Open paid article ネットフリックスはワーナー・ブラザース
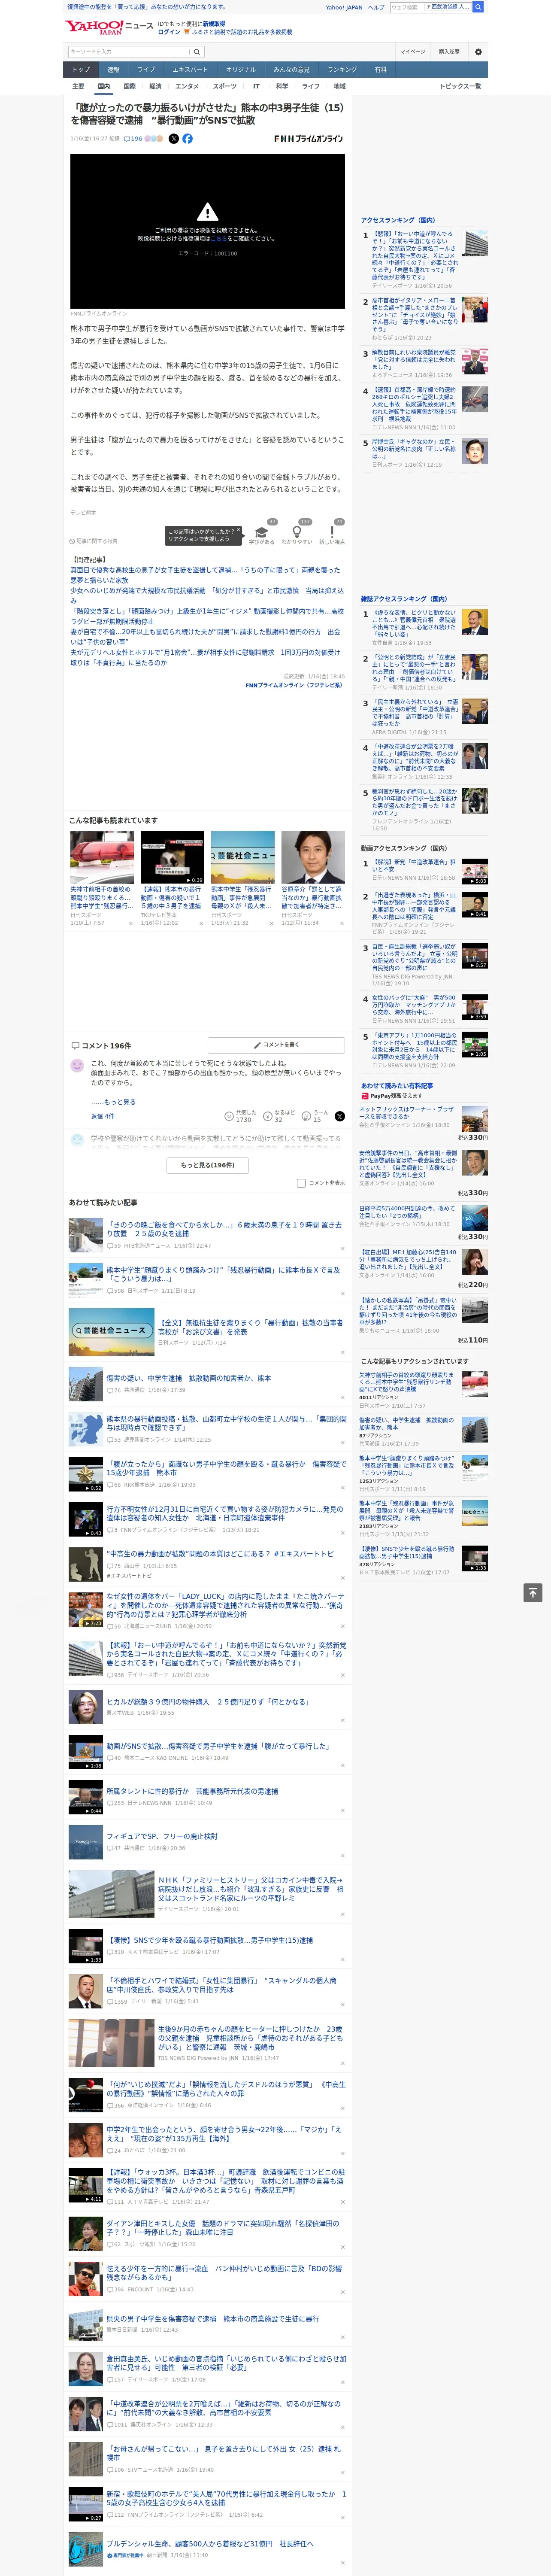Screen dimensions: 551x2576 pyautogui.click(x=406, y=1113)
